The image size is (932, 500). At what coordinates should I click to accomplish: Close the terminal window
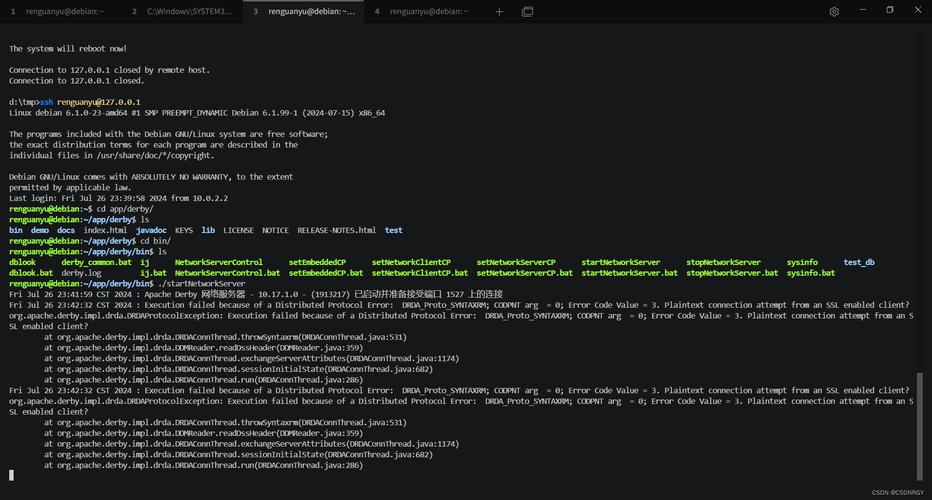916,11
